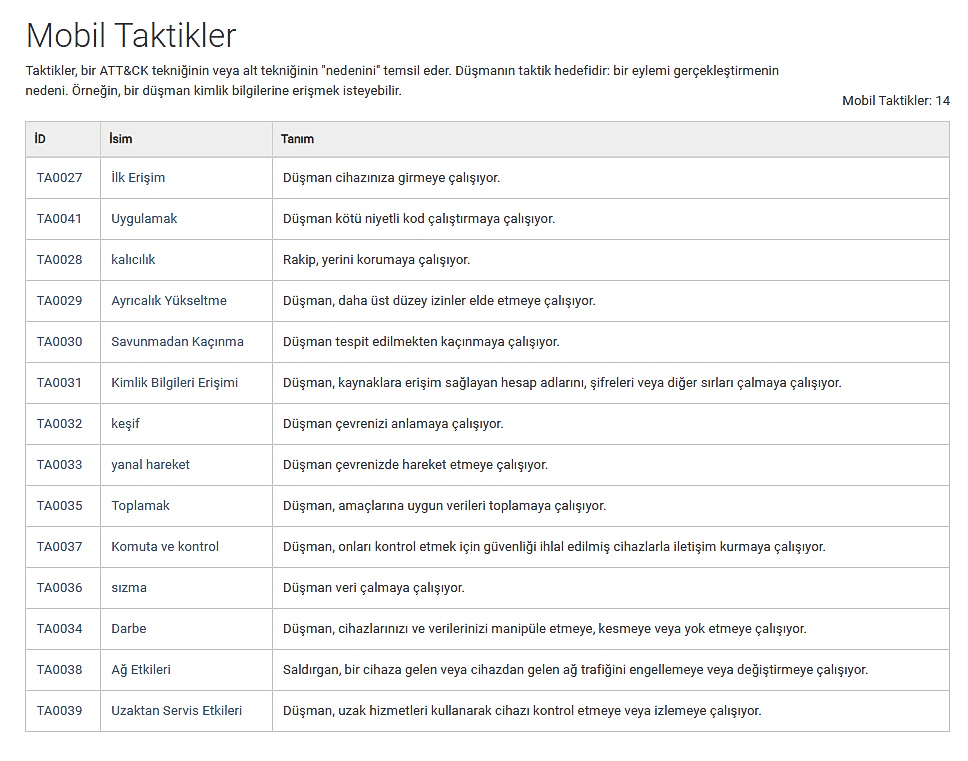Click the Ağ Etkileri link
Viewport: 968px width, 761px height.
point(141,670)
